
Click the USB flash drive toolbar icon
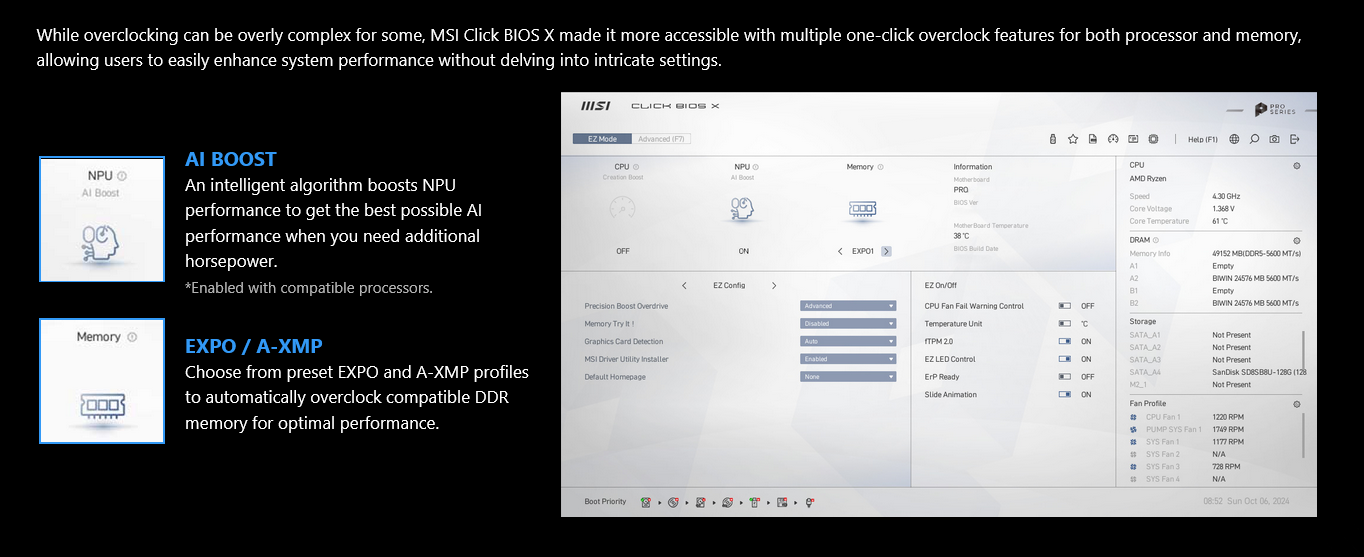pyautogui.click(x=1052, y=139)
